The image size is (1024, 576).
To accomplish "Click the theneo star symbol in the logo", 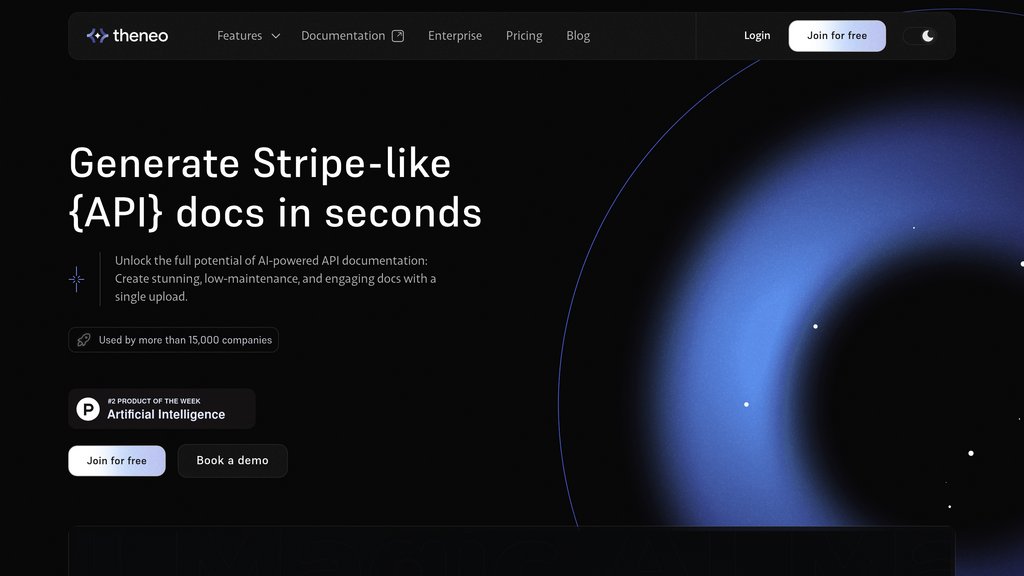I will tap(97, 35).
